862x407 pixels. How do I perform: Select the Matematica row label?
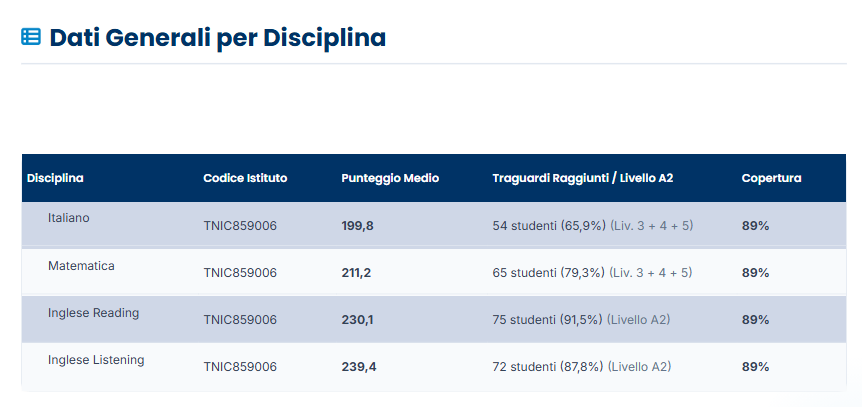81,266
